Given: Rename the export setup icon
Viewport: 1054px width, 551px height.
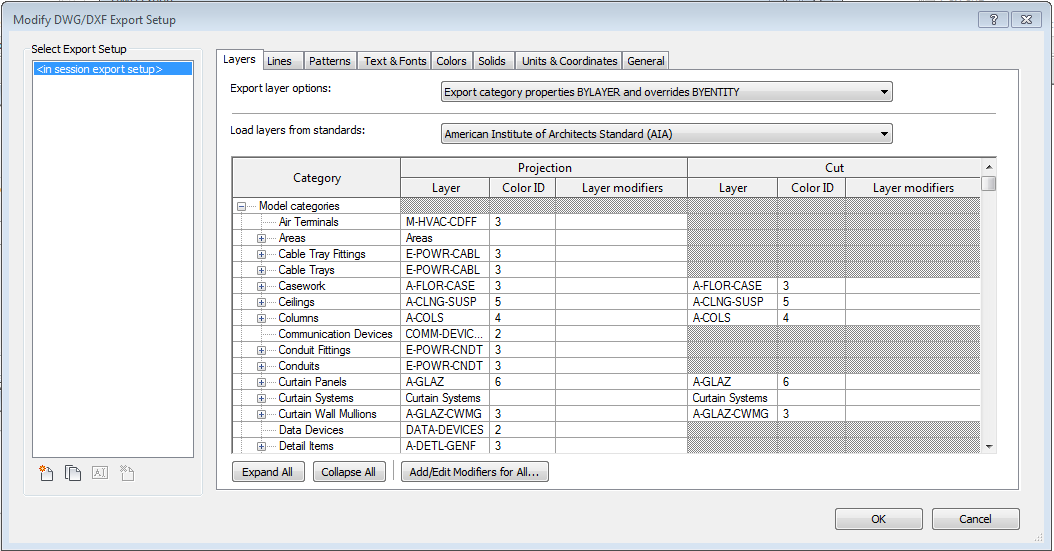Looking at the screenshot, I should (99, 473).
